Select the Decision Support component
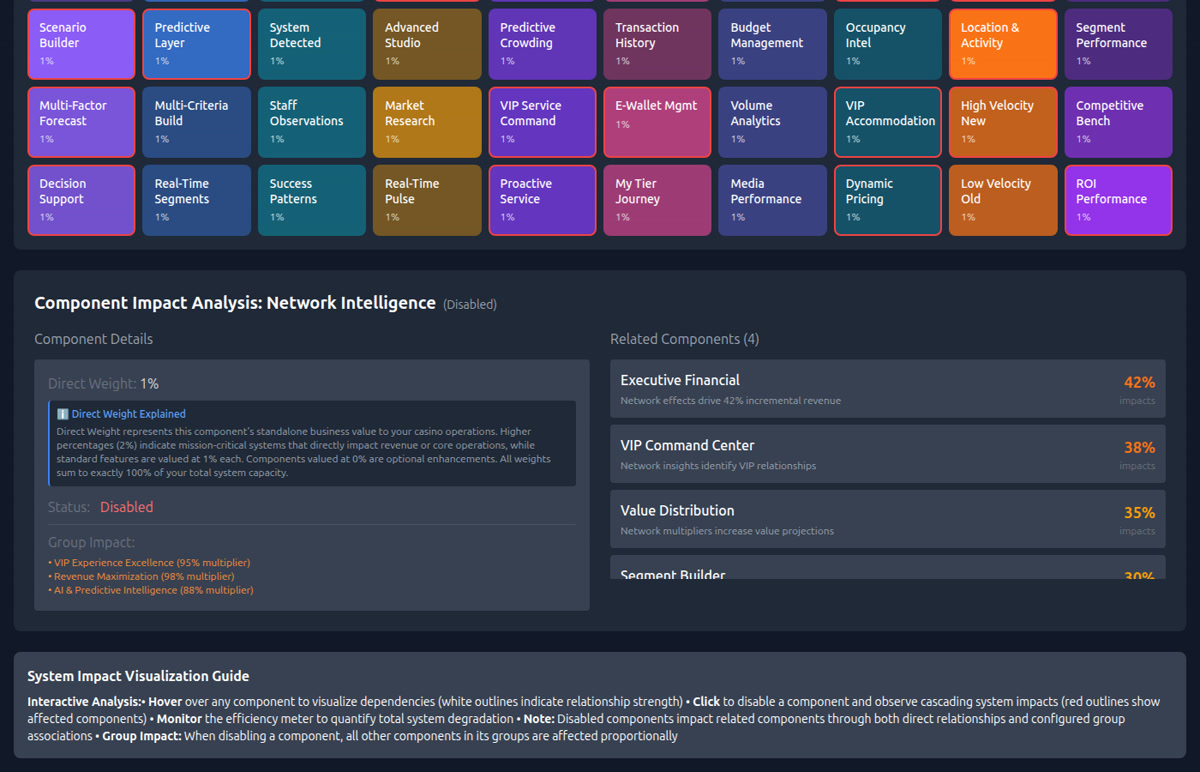This screenshot has width=1200, height=772. [x=81, y=200]
